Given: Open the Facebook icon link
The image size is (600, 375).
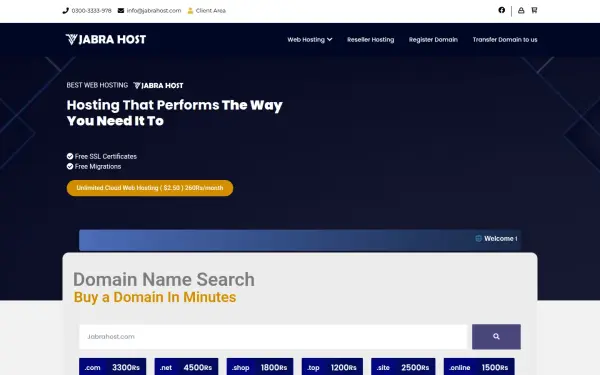Looking at the screenshot, I should 502,10.
